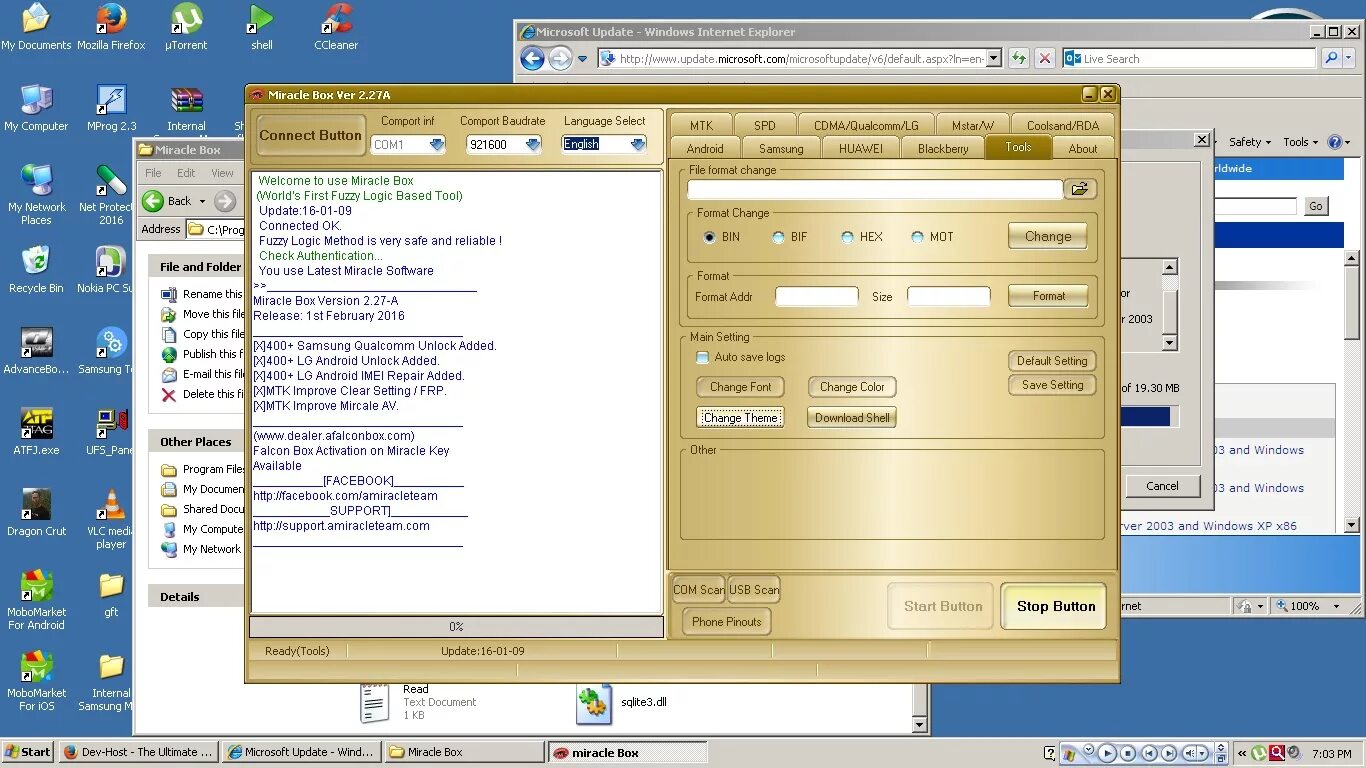Image resolution: width=1366 pixels, height=768 pixels.
Task: Click the Change Color button
Action: click(852, 387)
